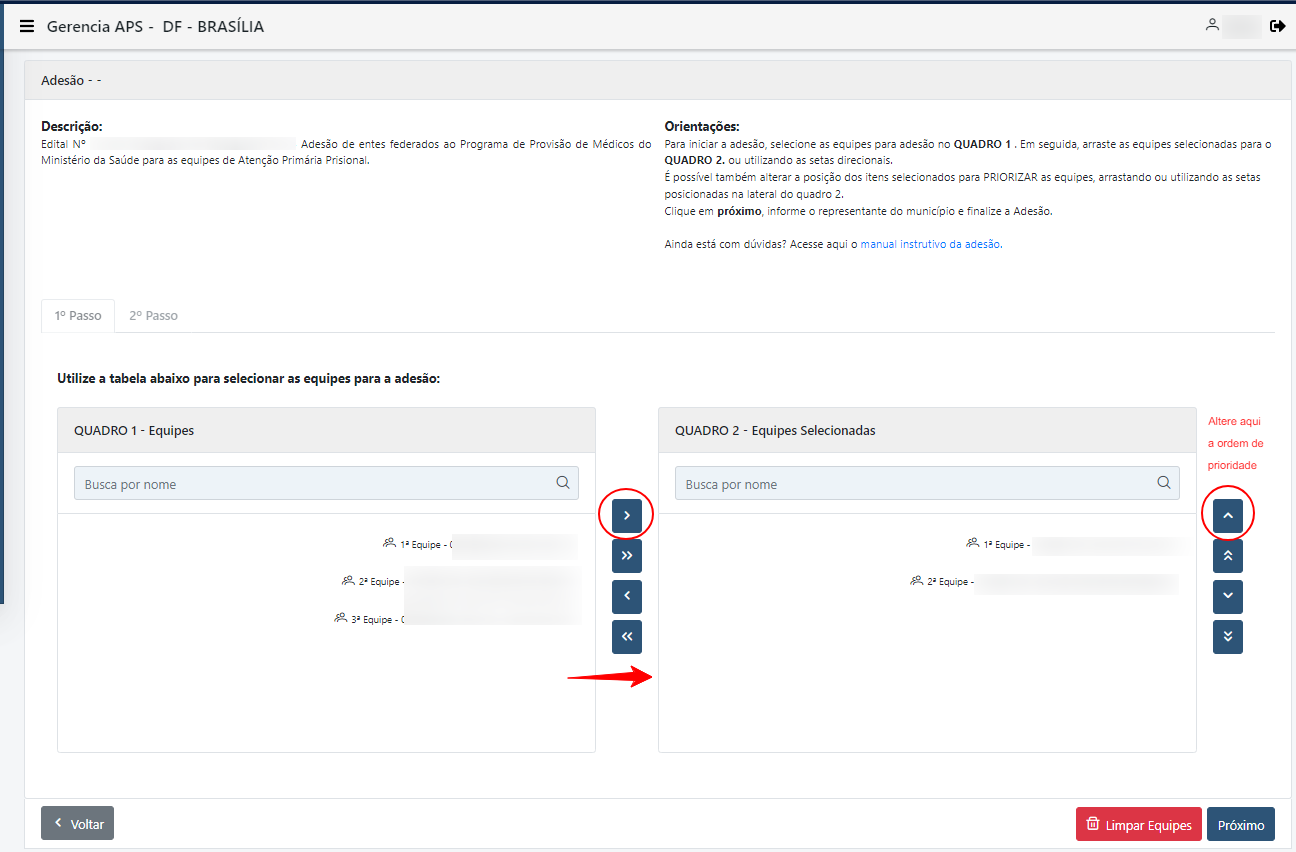The image size is (1296, 852).
Task: Go back with the Voltar button
Action: tap(78, 824)
